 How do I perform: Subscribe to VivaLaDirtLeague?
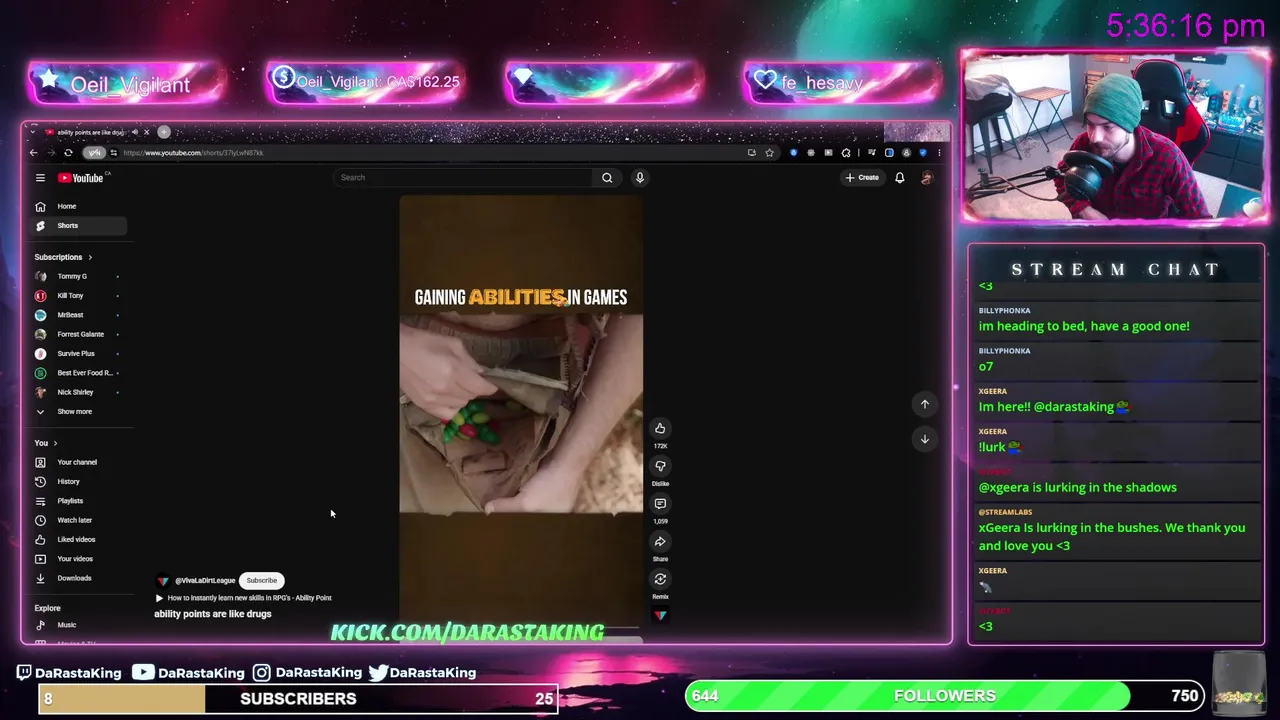262,580
